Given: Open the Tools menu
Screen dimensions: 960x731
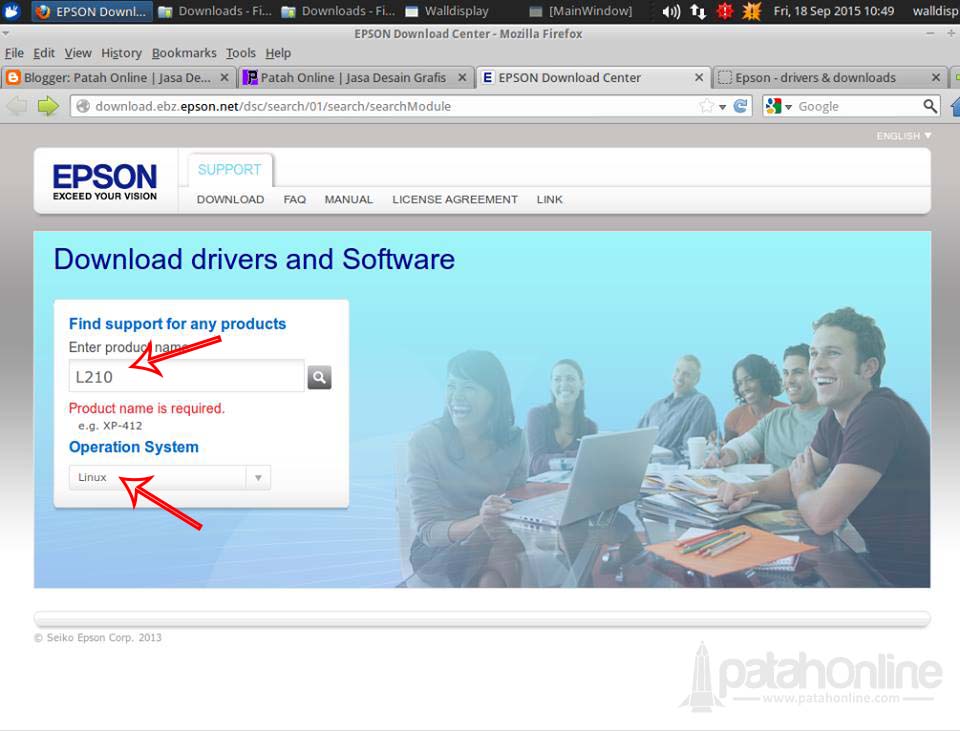Looking at the screenshot, I should pyautogui.click(x=240, y=53).
